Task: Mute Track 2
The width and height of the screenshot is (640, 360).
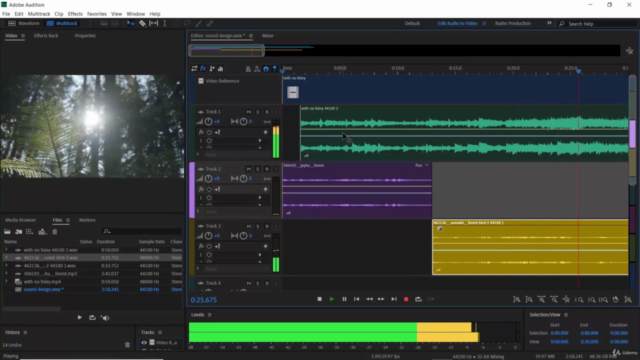Action: [249, 169]
